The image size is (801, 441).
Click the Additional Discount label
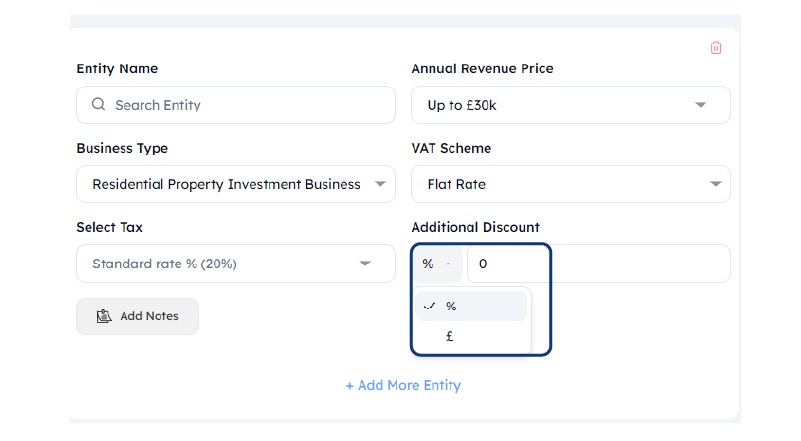(x=475, y=227)
